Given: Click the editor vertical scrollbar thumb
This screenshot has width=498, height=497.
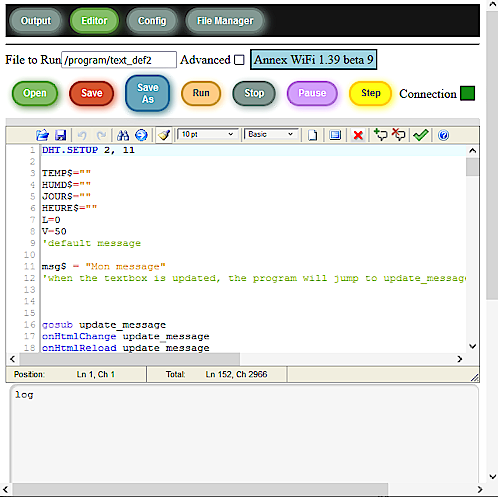Looking at the screenshot, I should (x=472, y=167).
